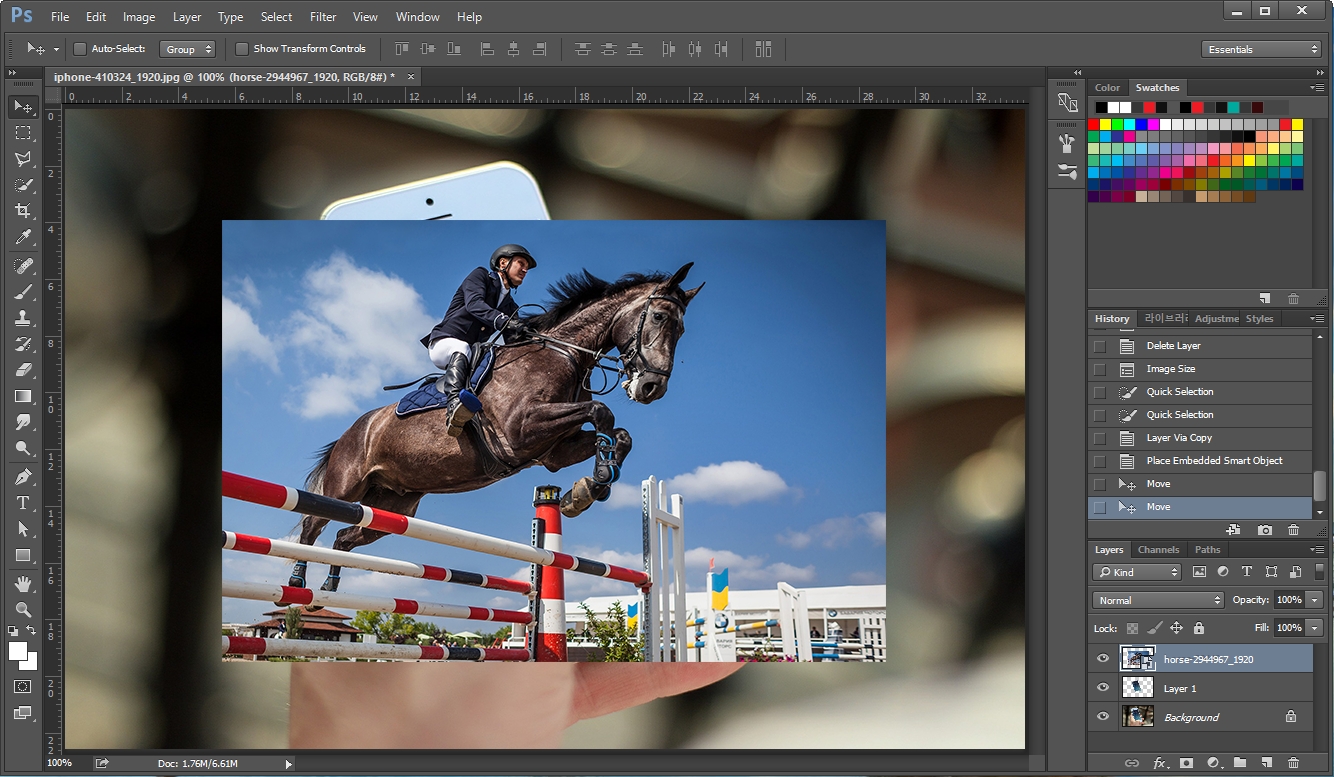Pick the red swatch in Swatches panel

click(x=1094, y=123)
